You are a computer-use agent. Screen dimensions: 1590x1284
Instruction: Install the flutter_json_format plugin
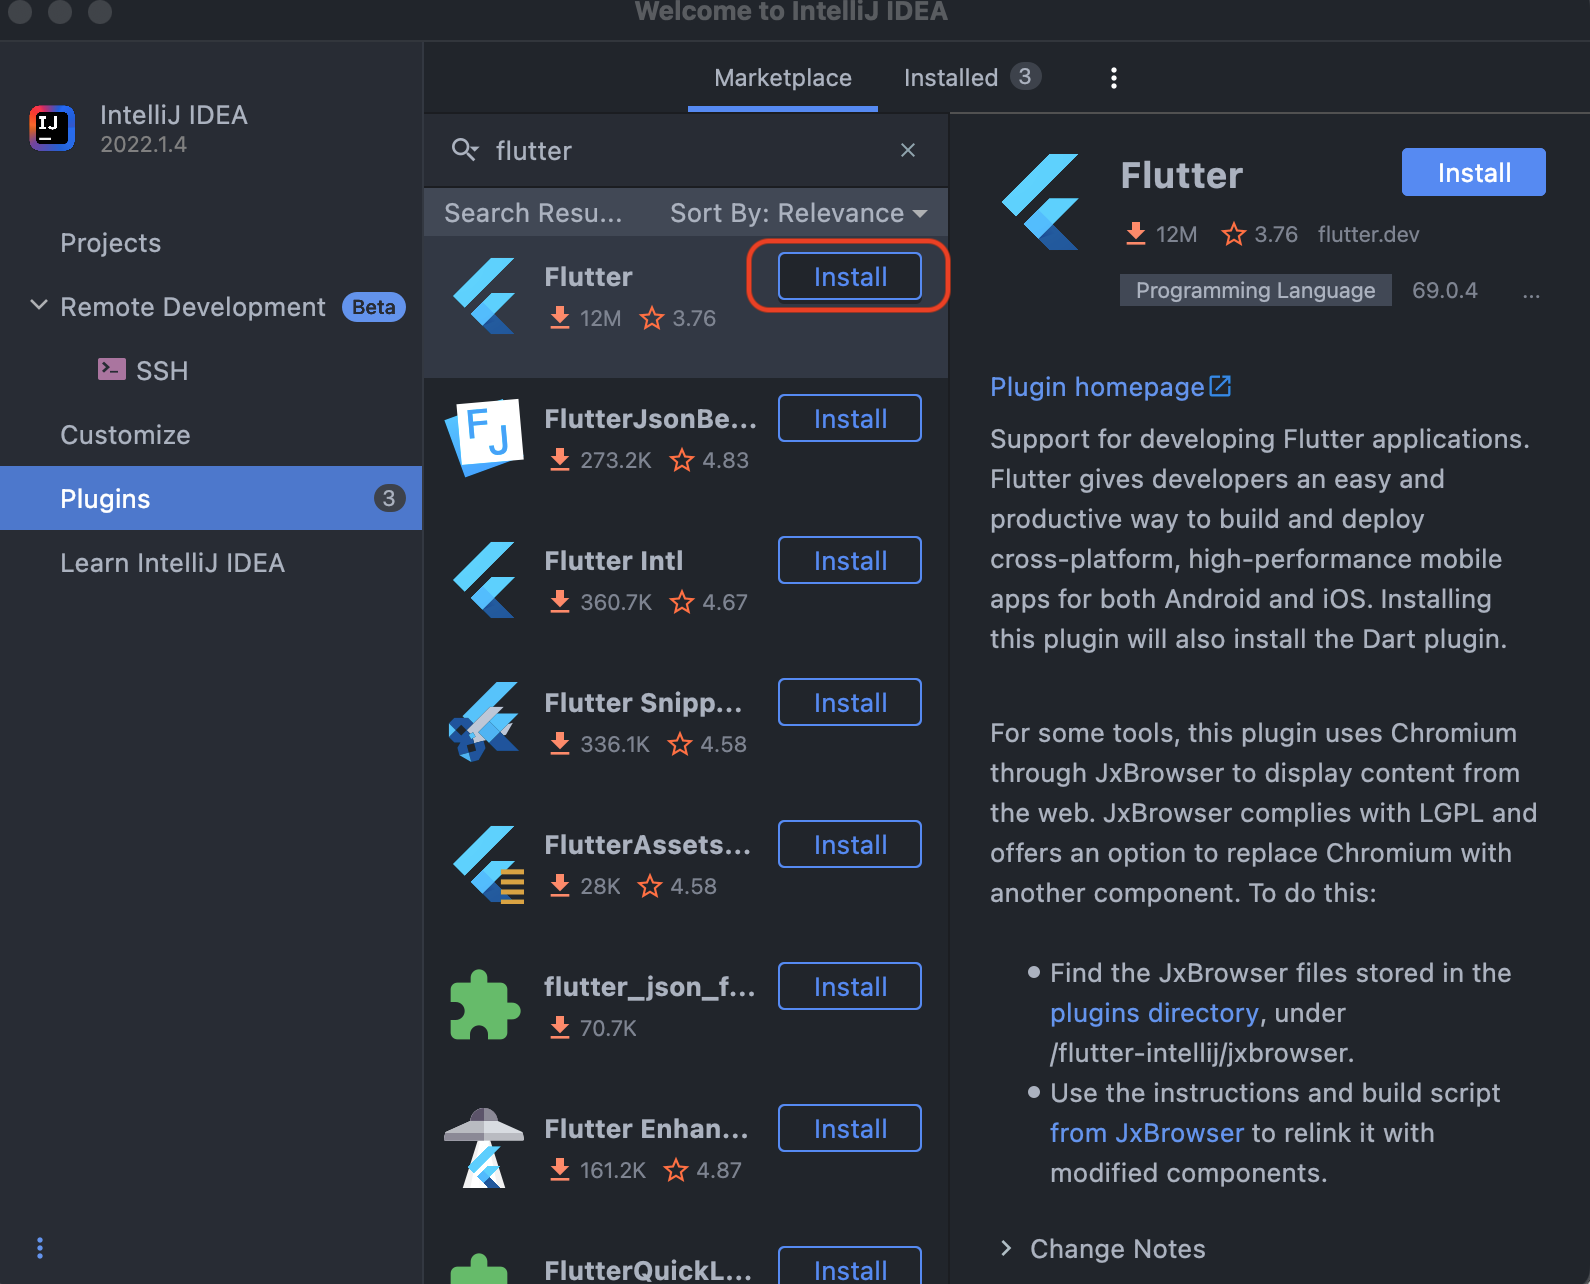[850, 986]
